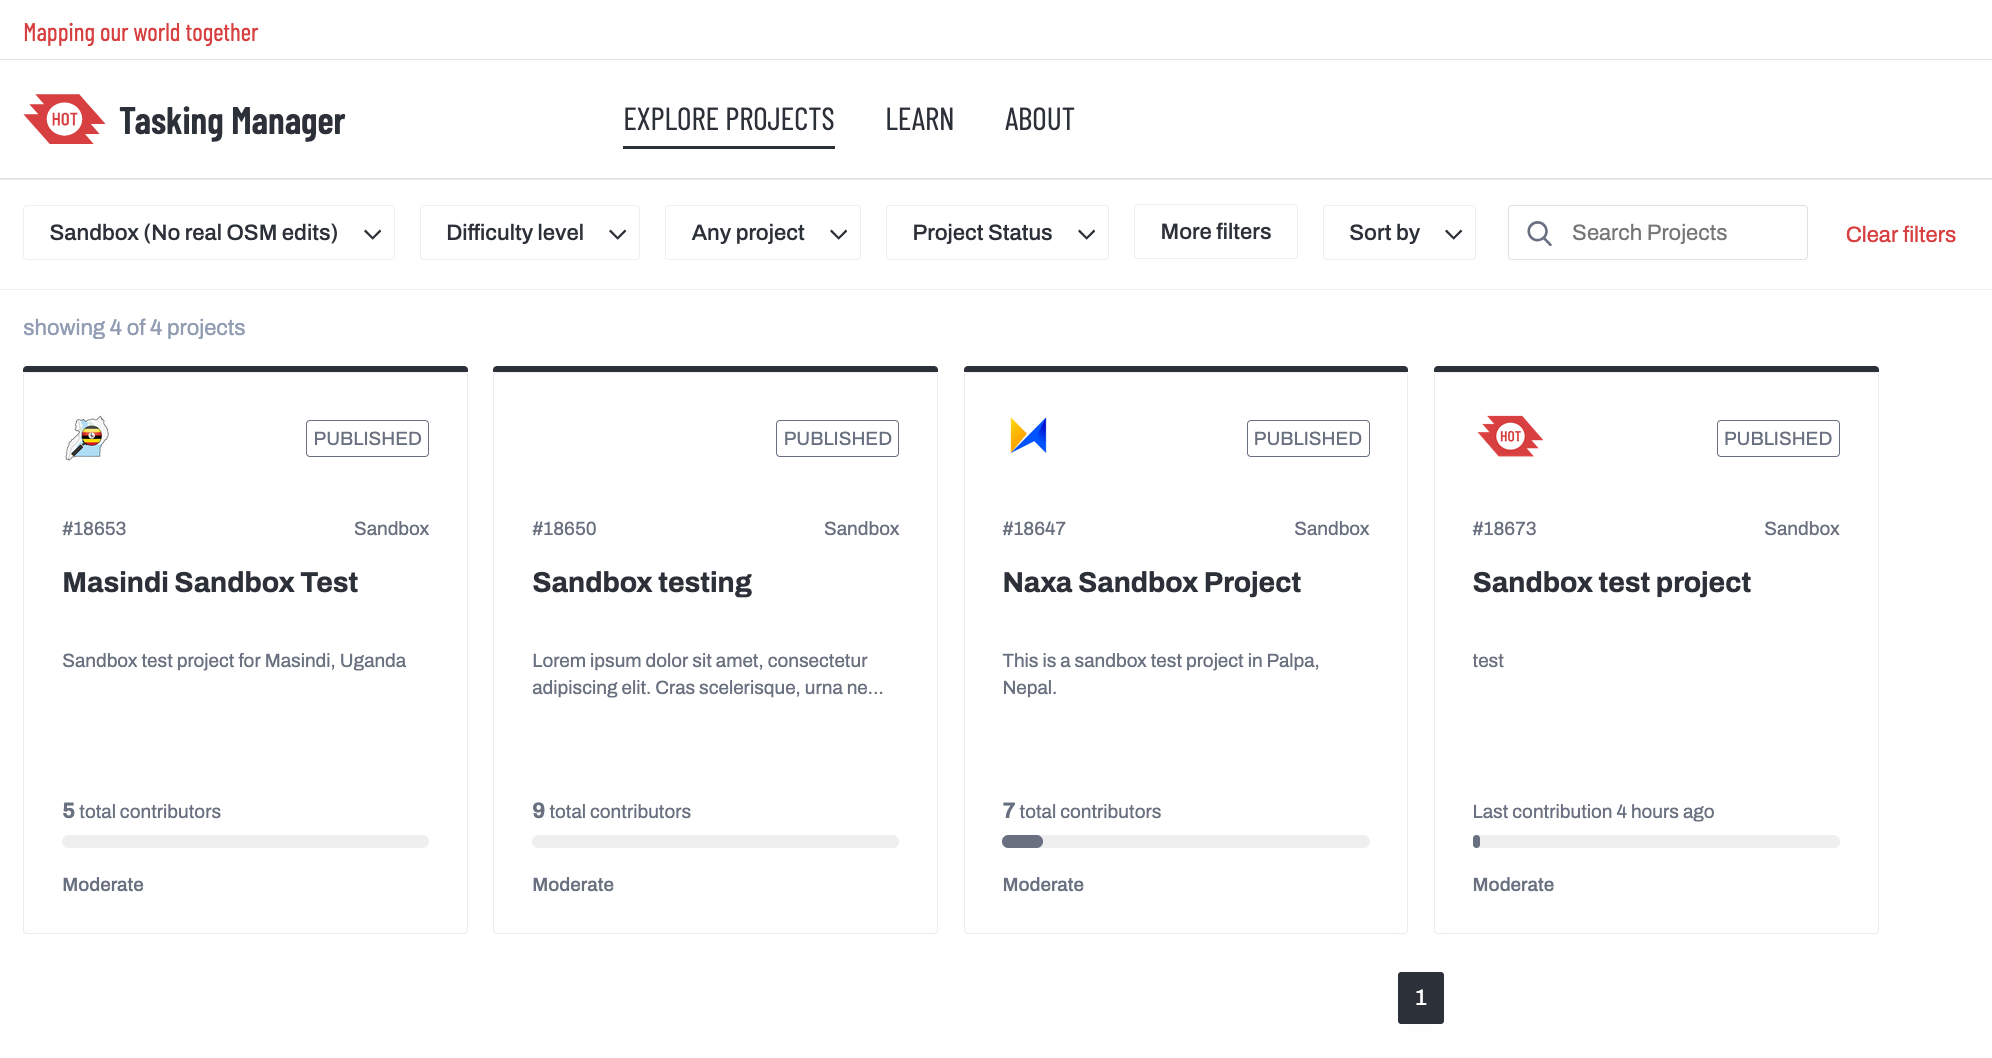Click 'Last contribution 4 hours ago' text
The height and width of the screenshot is (1058, 1992).
pos(1593,811)
